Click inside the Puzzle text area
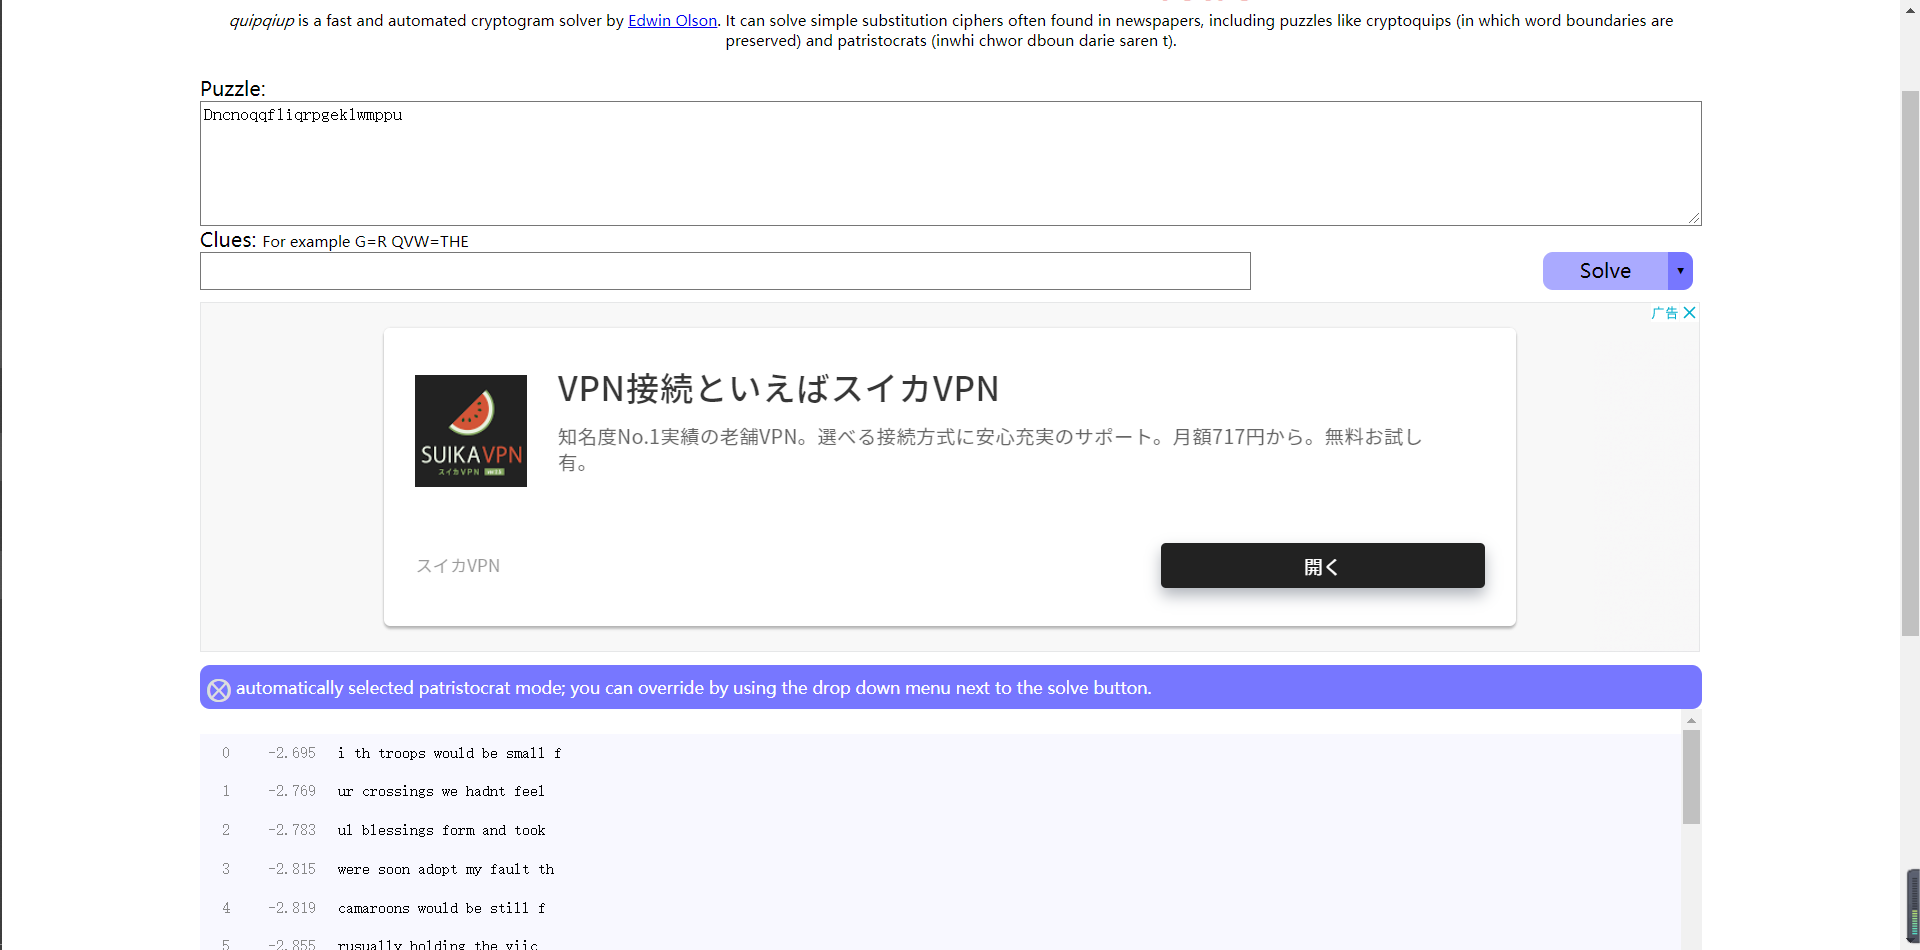1920x950 pixels. [950, 163]
